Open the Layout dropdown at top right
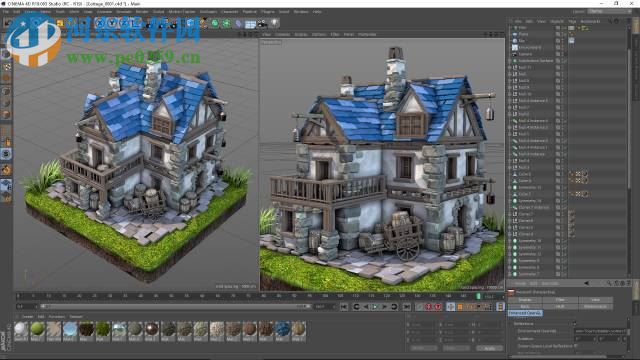Image resolution: width=640 pixels, height=360 pixels. [608, 11]
